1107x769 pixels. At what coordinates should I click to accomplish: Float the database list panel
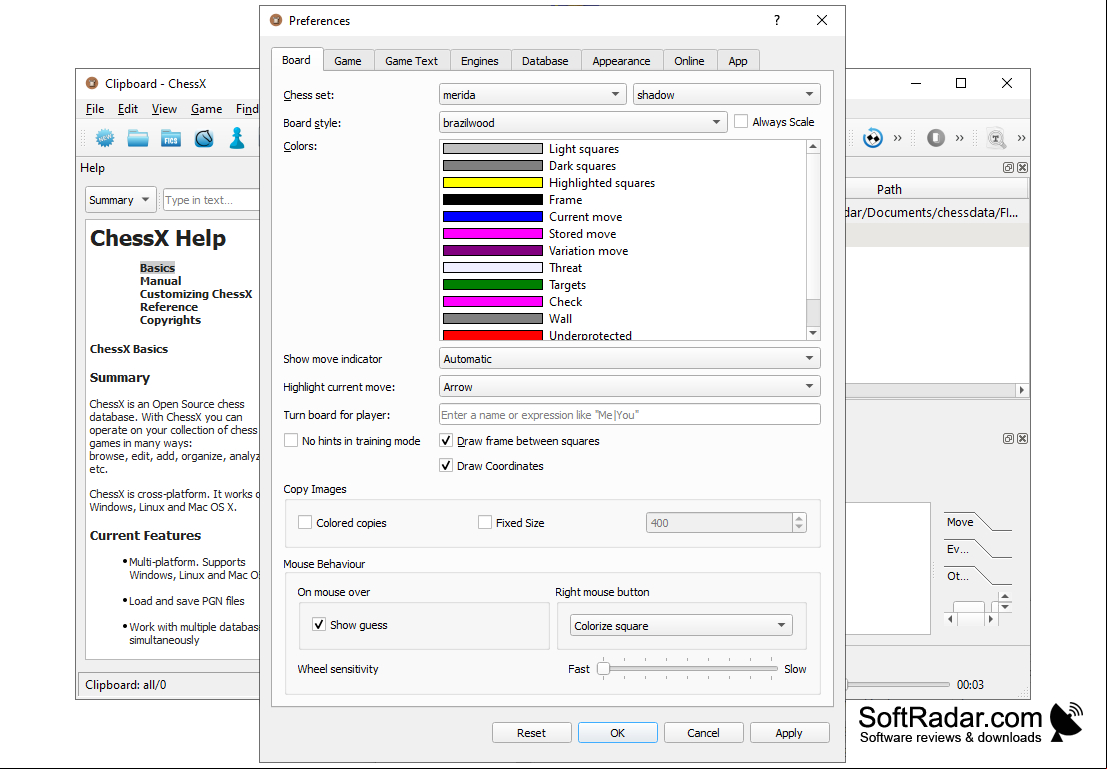(1008, 167)
